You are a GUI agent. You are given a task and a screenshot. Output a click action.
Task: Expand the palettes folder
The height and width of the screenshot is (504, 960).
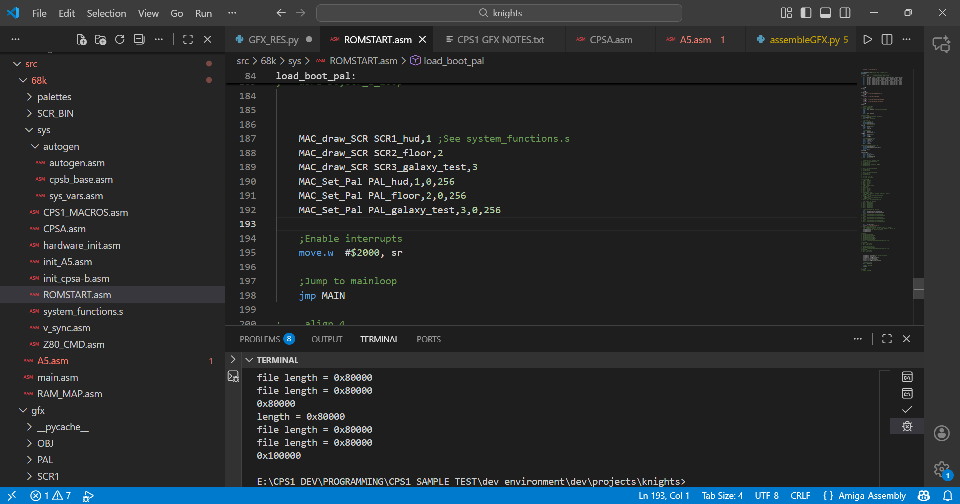[x=29, y=97]
